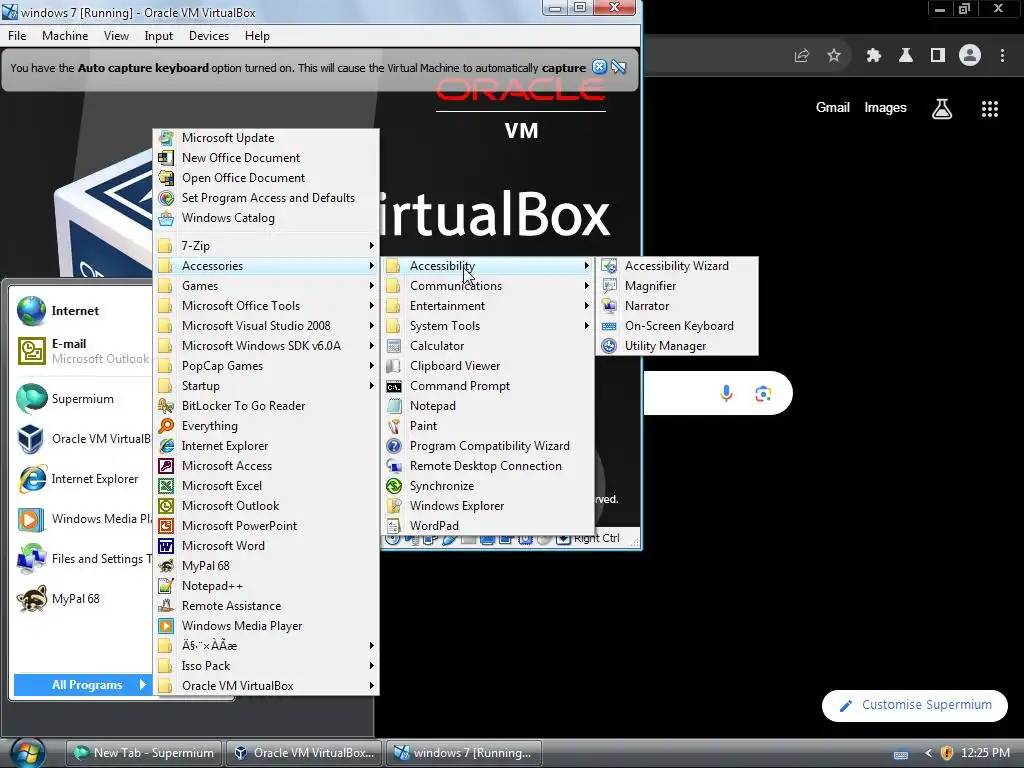Screen dimensions: 1024x768
Task: Open Windows Explorer entry
Action: (488, 506)
